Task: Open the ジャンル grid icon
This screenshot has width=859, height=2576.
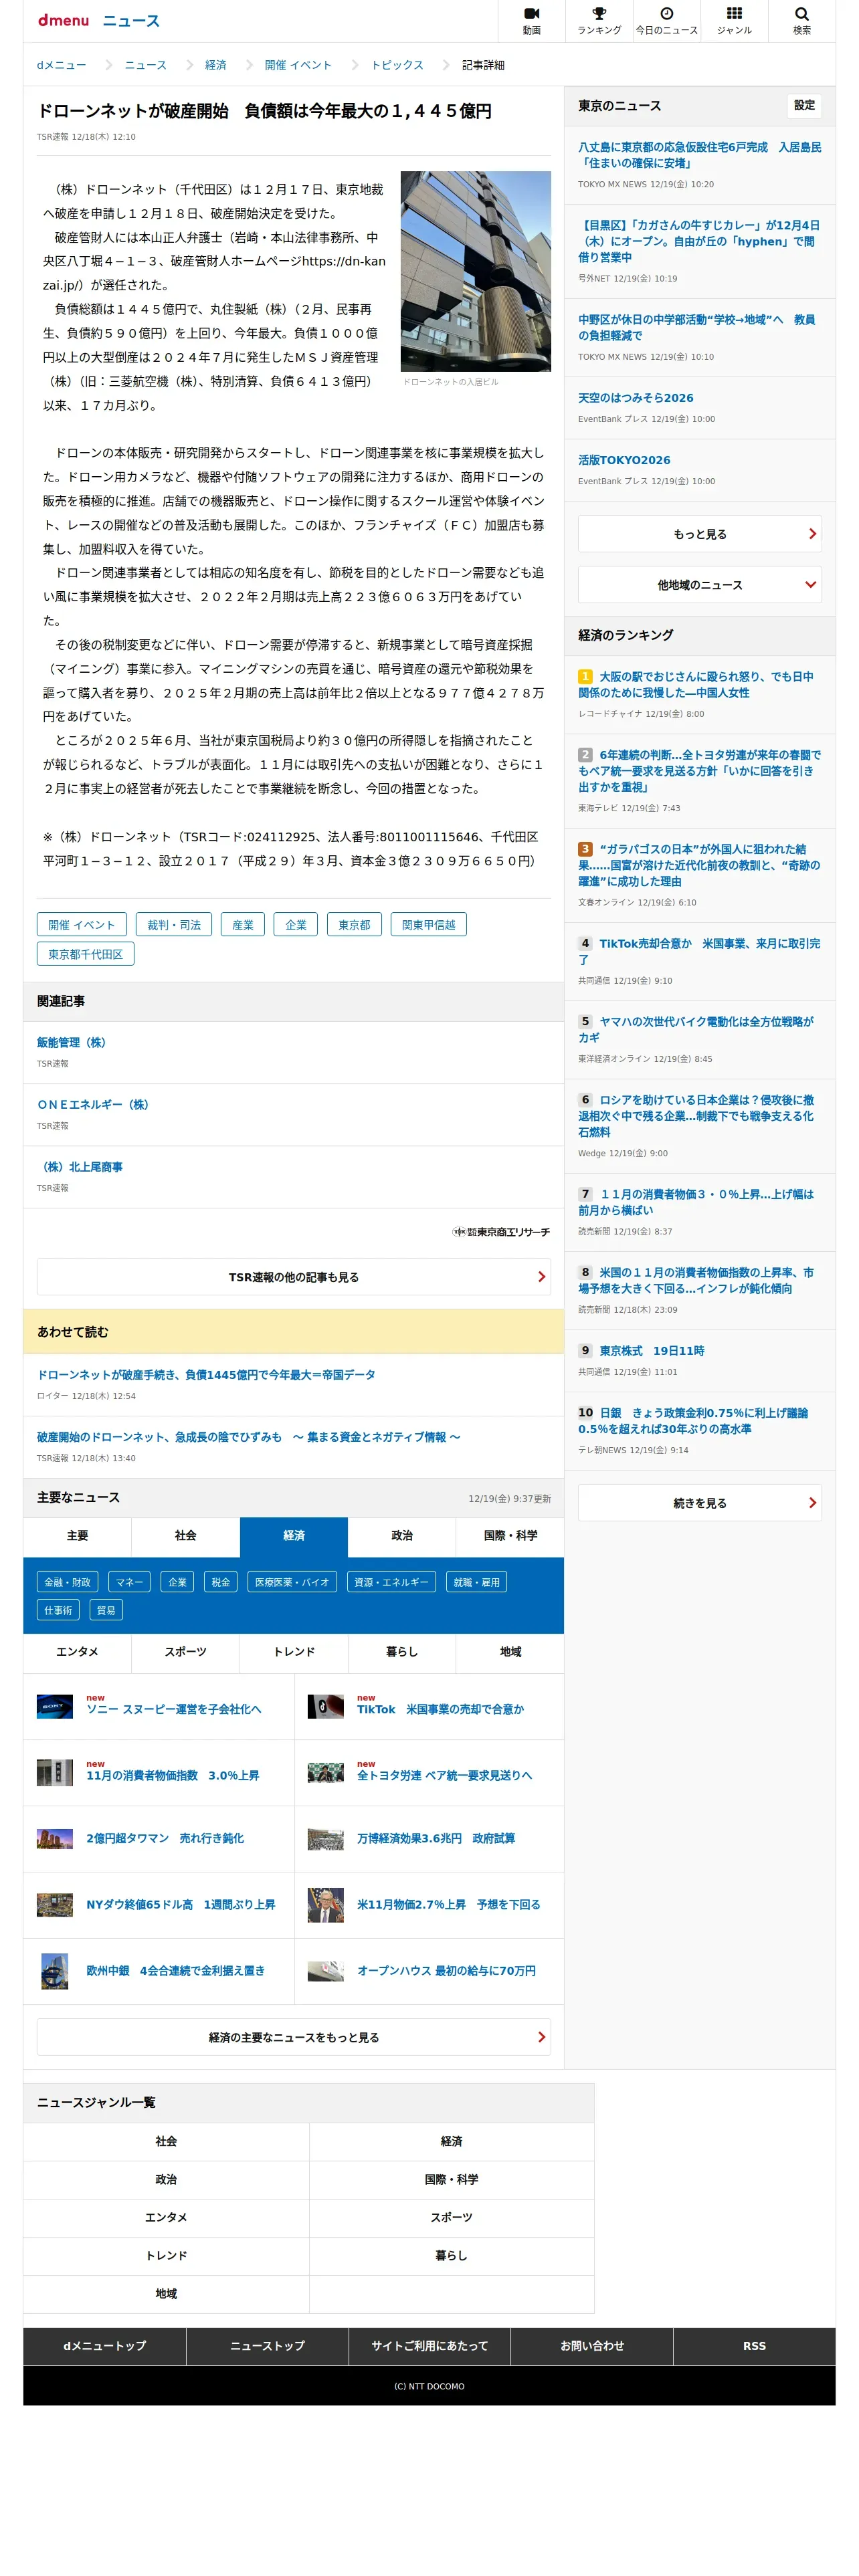Action: click(x=734, y=20)
